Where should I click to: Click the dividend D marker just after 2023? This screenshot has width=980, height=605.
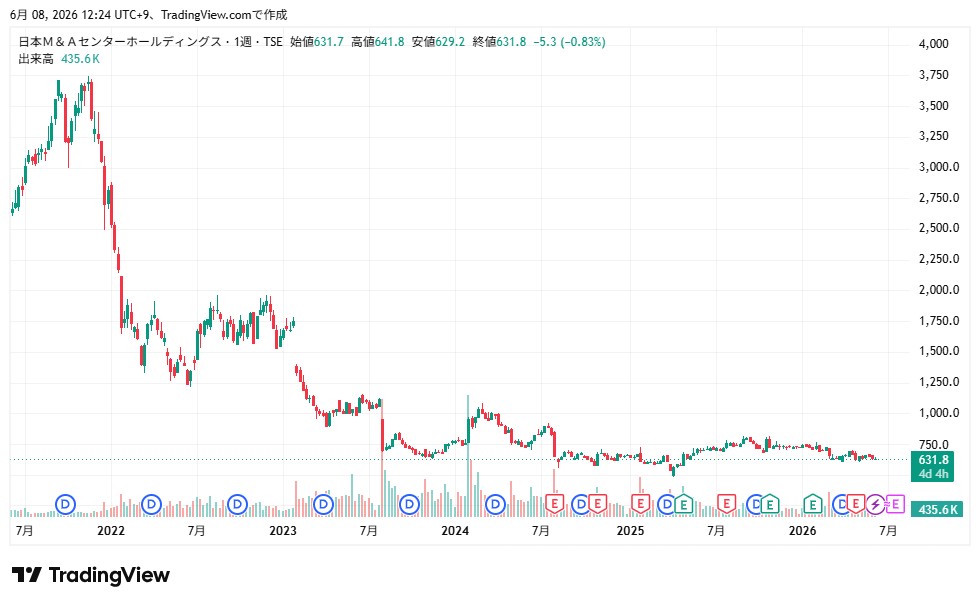(323, 504)
